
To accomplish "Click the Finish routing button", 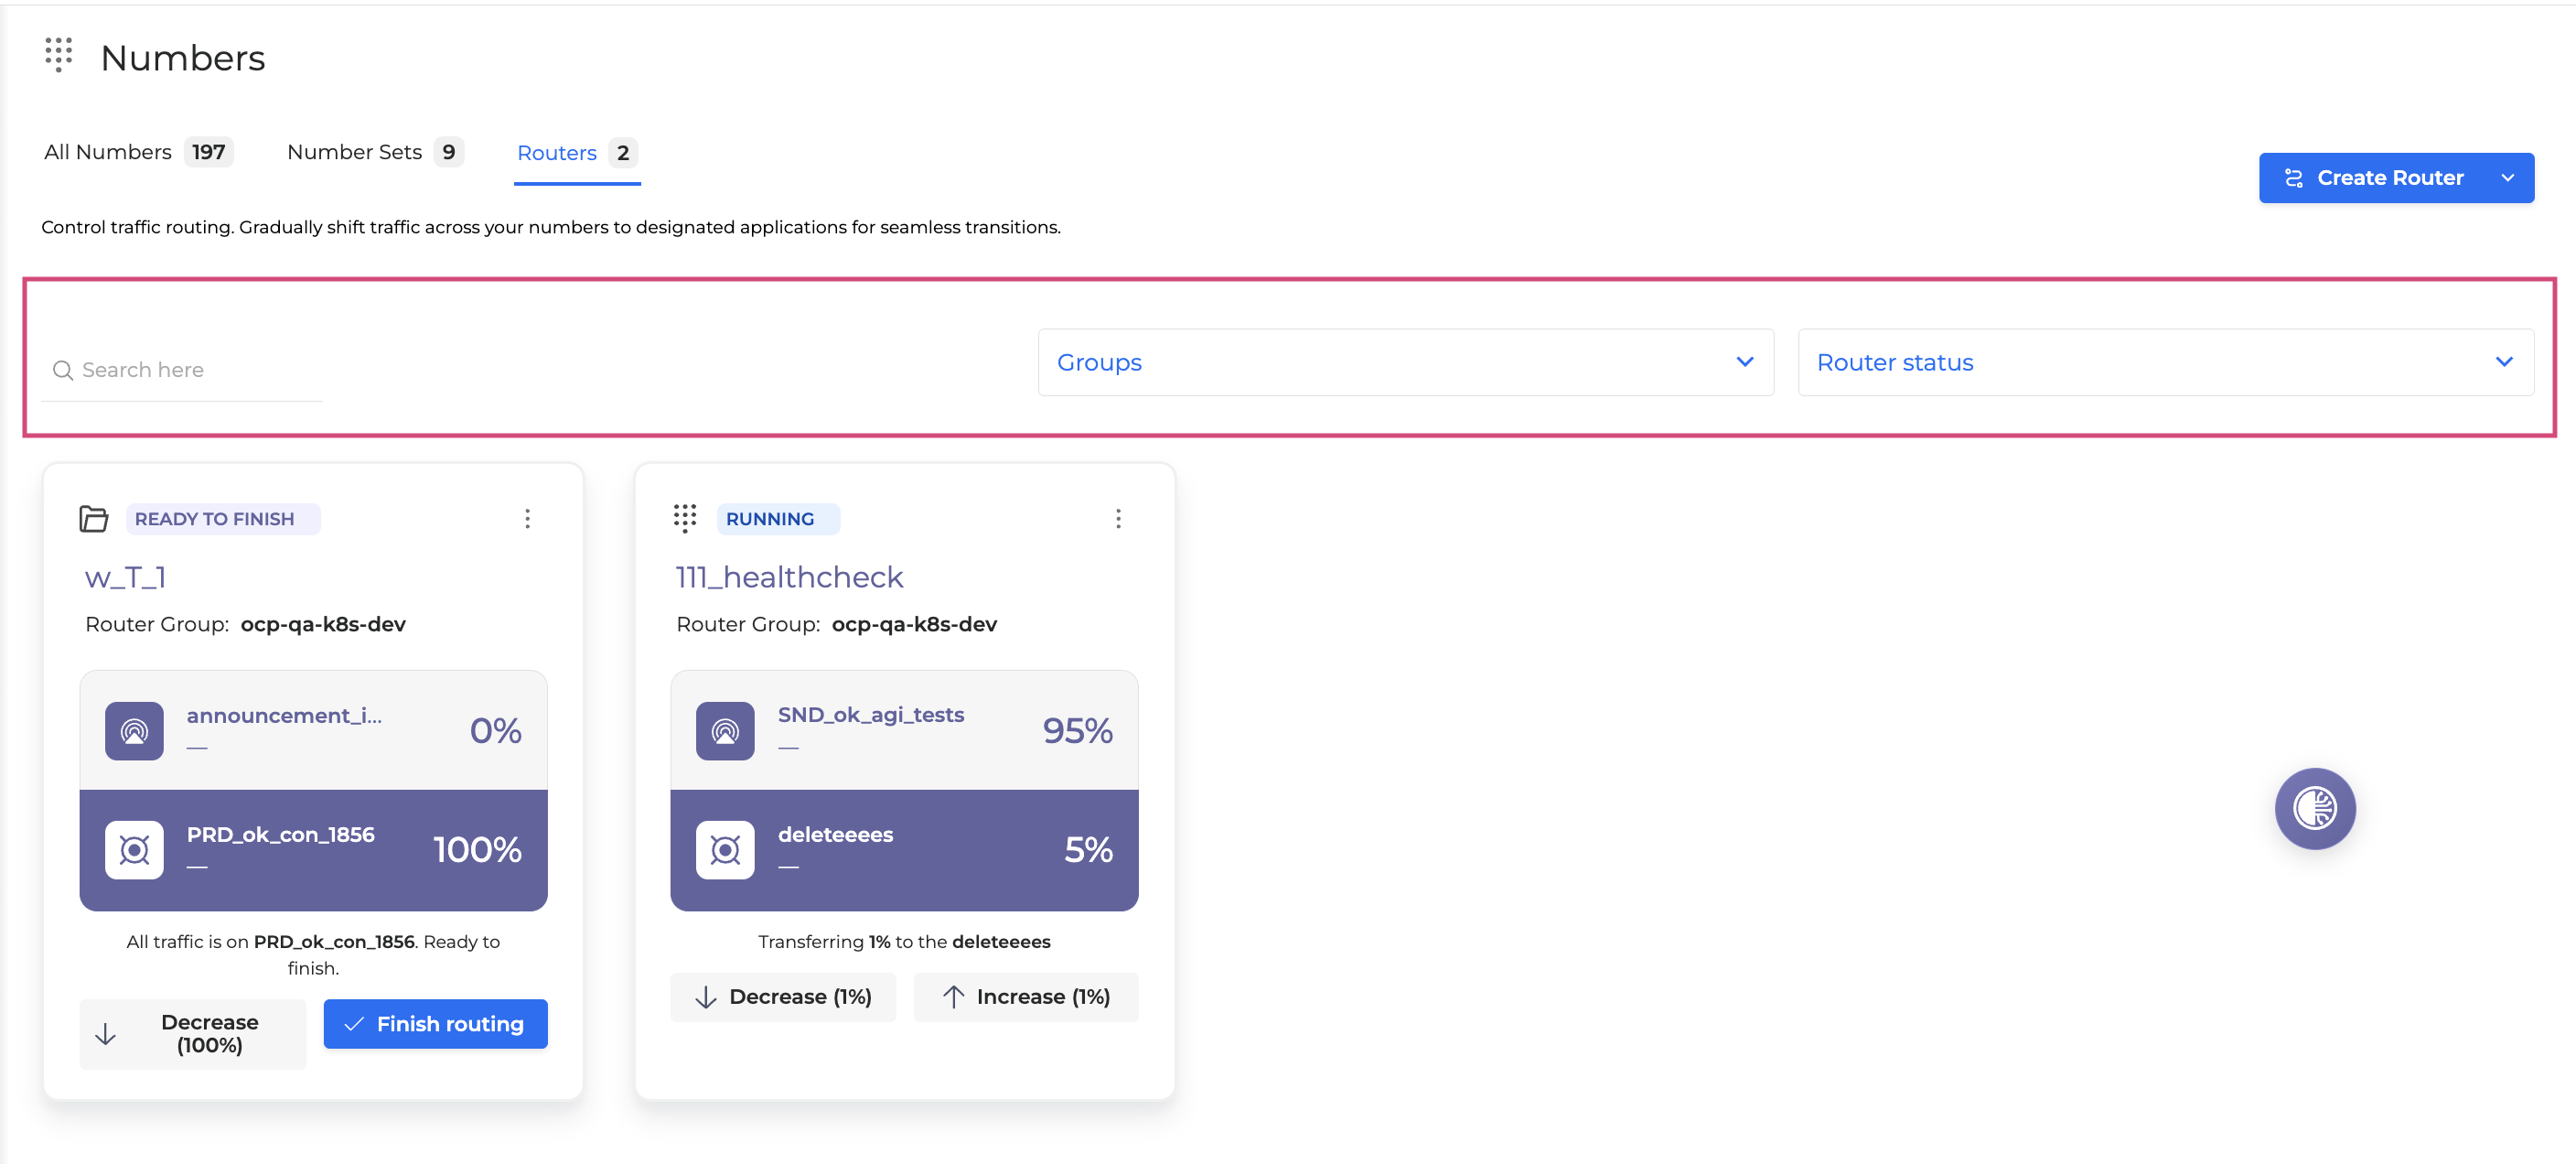I will [x=435, y=1024].
